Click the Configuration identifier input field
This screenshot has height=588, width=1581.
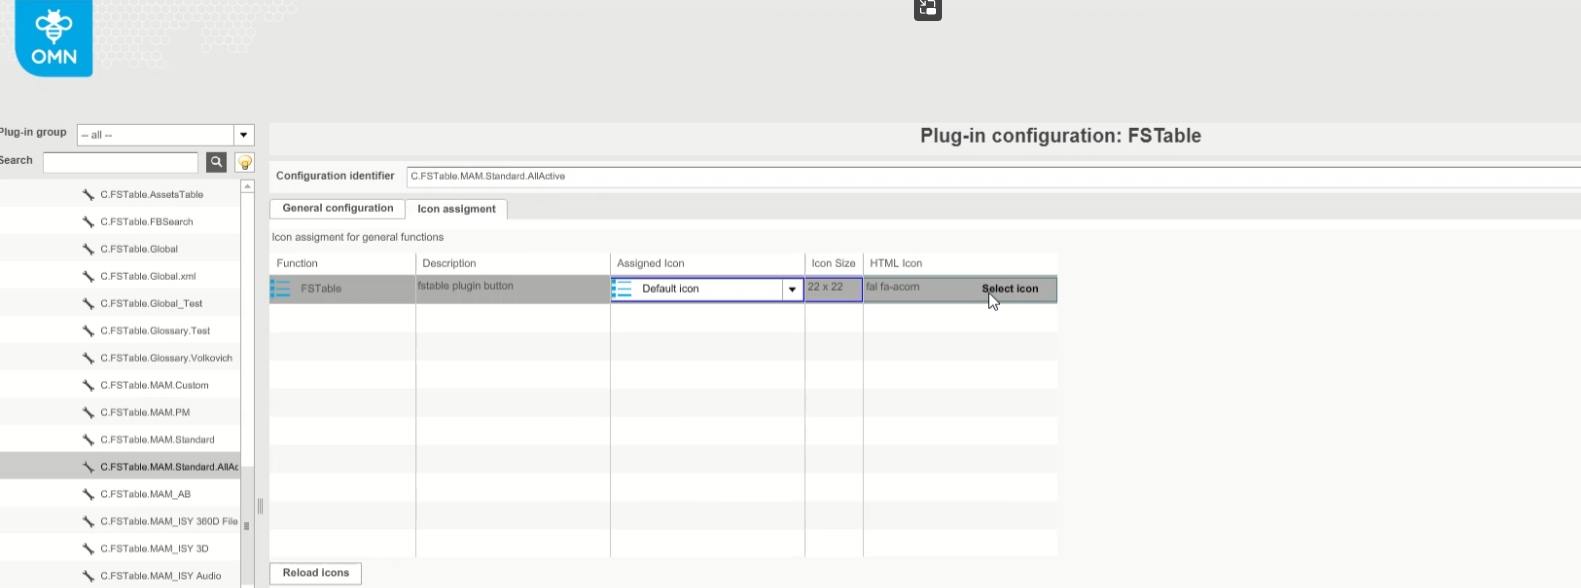click(990, 176)
